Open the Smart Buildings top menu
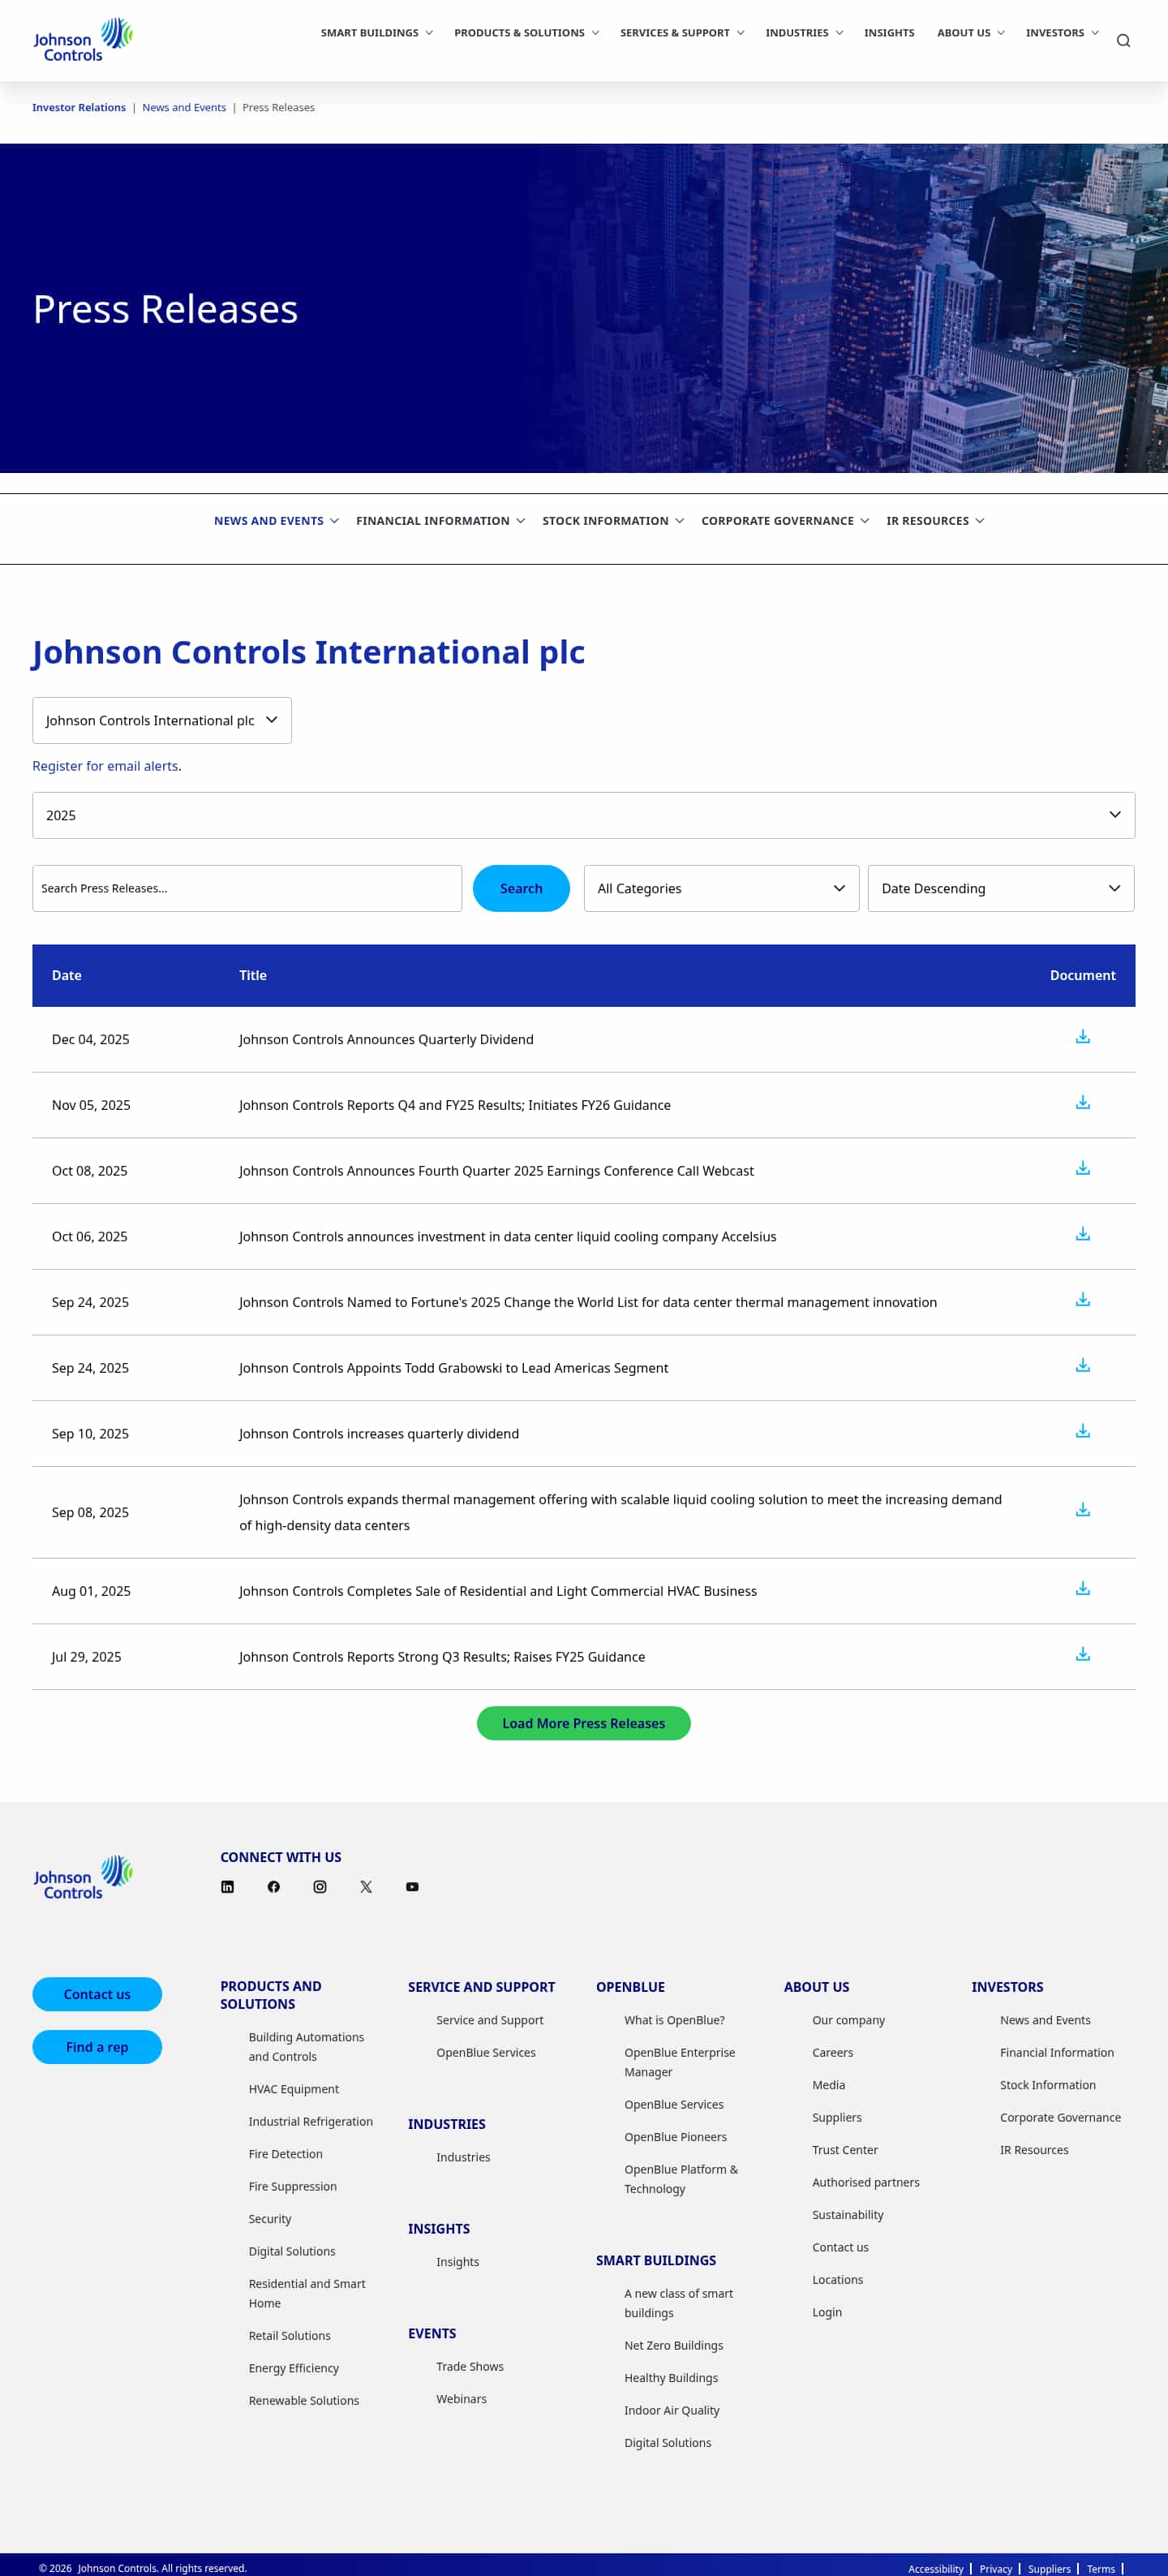1168x2576 pixels. pyautogui.click(x=377, y=33)
